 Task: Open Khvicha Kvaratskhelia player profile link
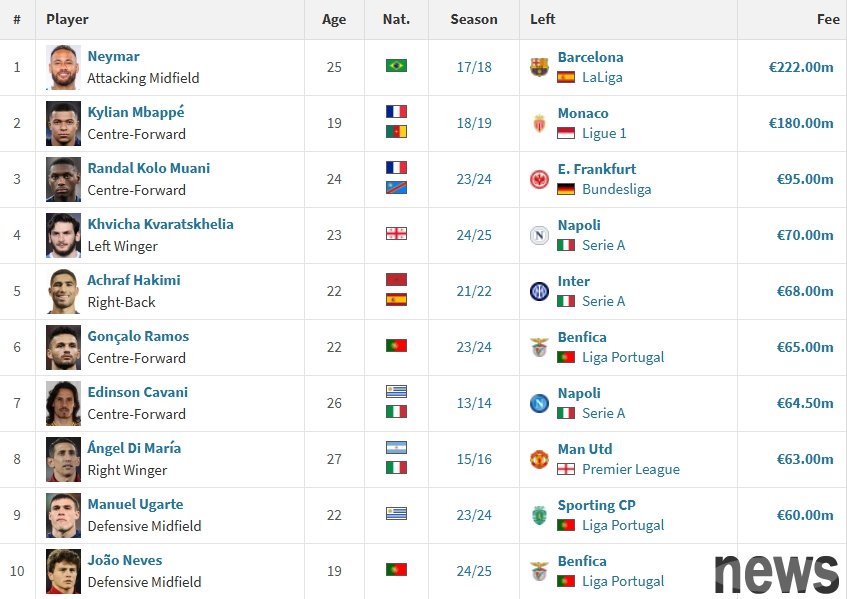click(160, 224)
